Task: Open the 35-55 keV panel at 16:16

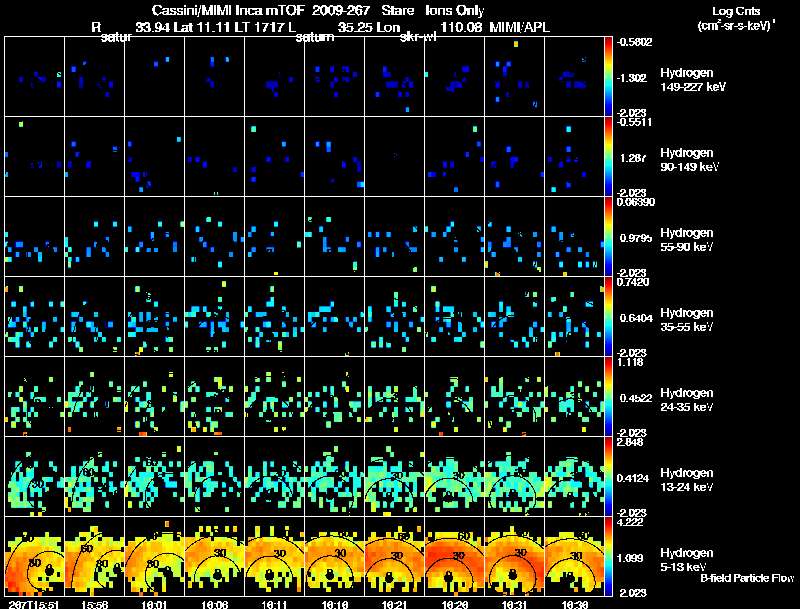Action: [x=335, y=317]
